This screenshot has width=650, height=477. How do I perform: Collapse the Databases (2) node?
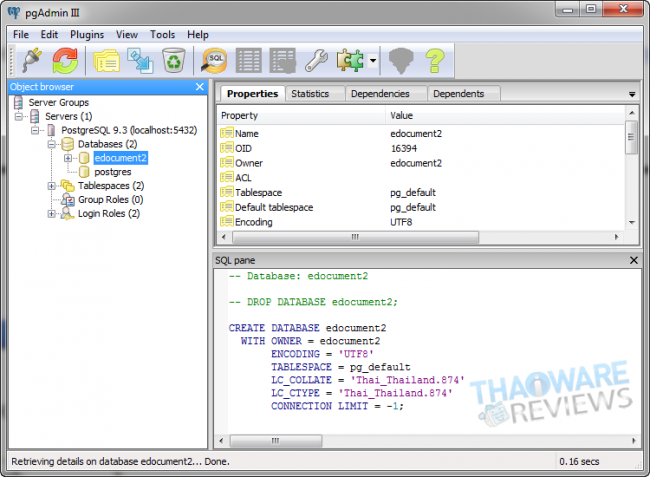(52, 144)
